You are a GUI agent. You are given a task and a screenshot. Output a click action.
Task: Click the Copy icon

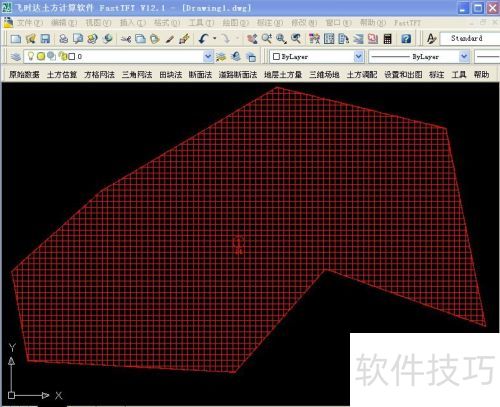140,39
